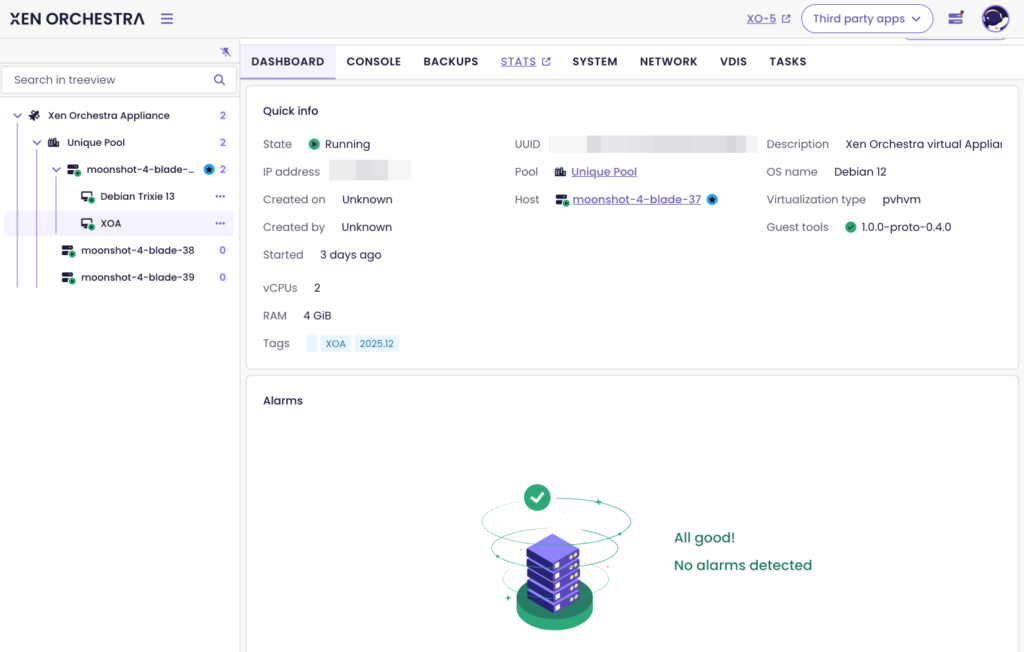Viewport: 1024px width, 652px height.
Task: Click the sidebar pin icon
Action: [x=225, y=52]
